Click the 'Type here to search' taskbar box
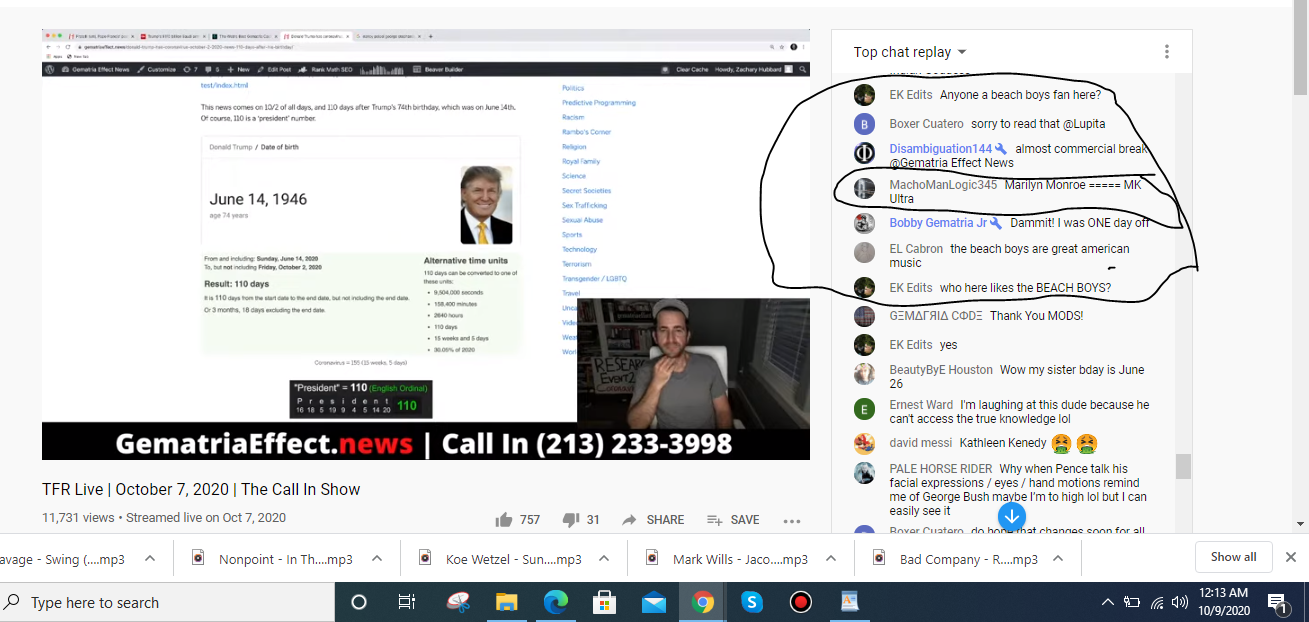1309x622 pixels. pyautogui.click(x=167, y=602)
